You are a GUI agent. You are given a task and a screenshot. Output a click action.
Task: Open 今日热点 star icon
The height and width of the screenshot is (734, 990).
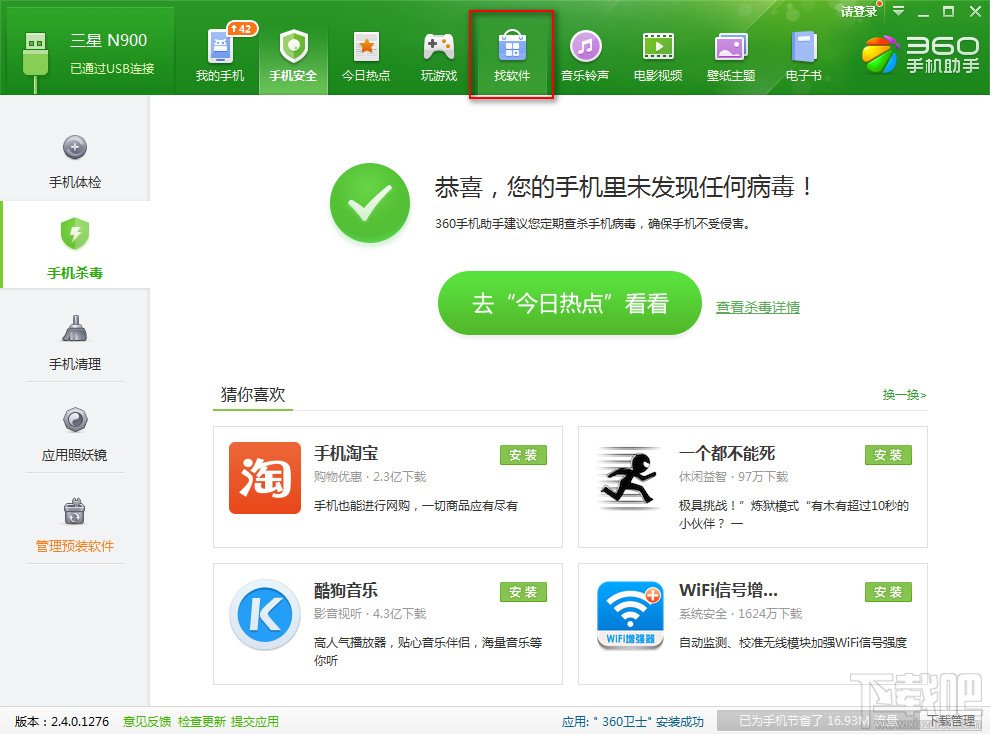[x=366, y=46]
